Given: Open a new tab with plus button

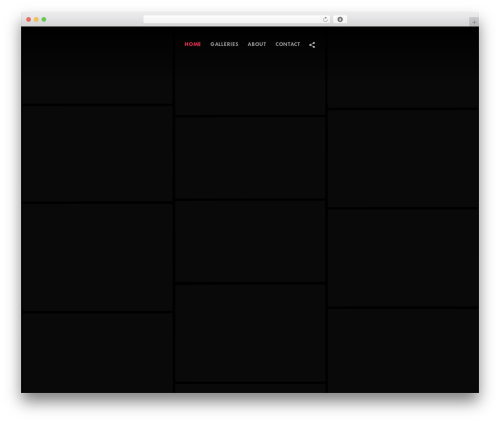Looking at the screenshot, I should (x=474, y=22).
